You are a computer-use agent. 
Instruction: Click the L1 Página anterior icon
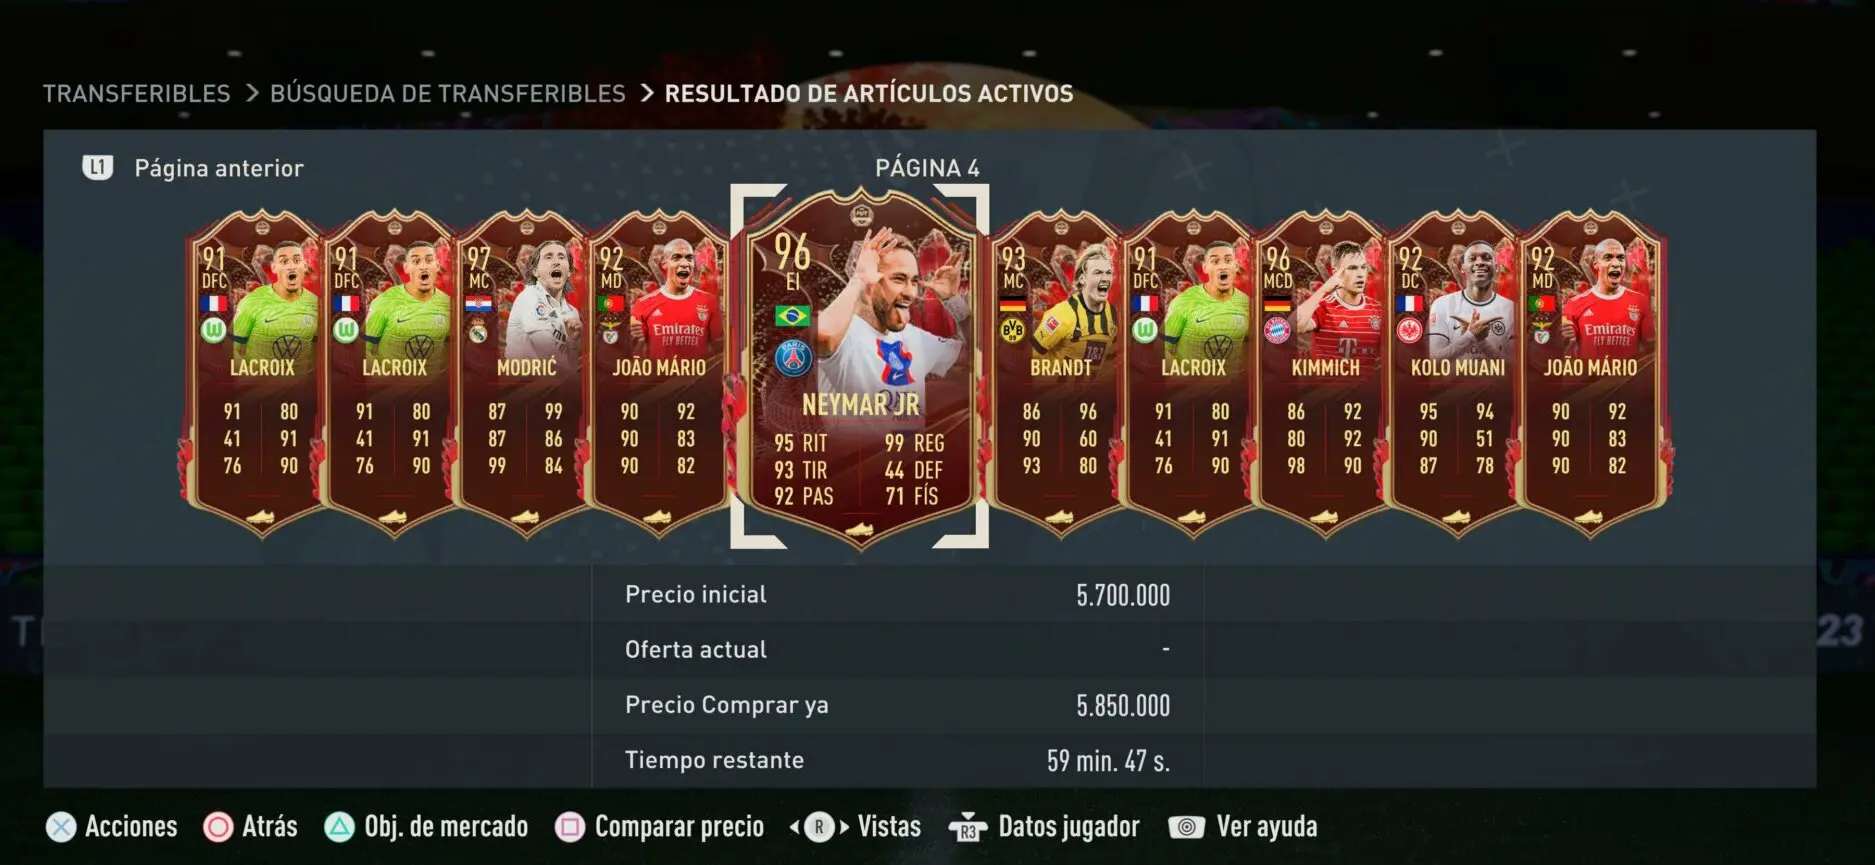point(97,168)
